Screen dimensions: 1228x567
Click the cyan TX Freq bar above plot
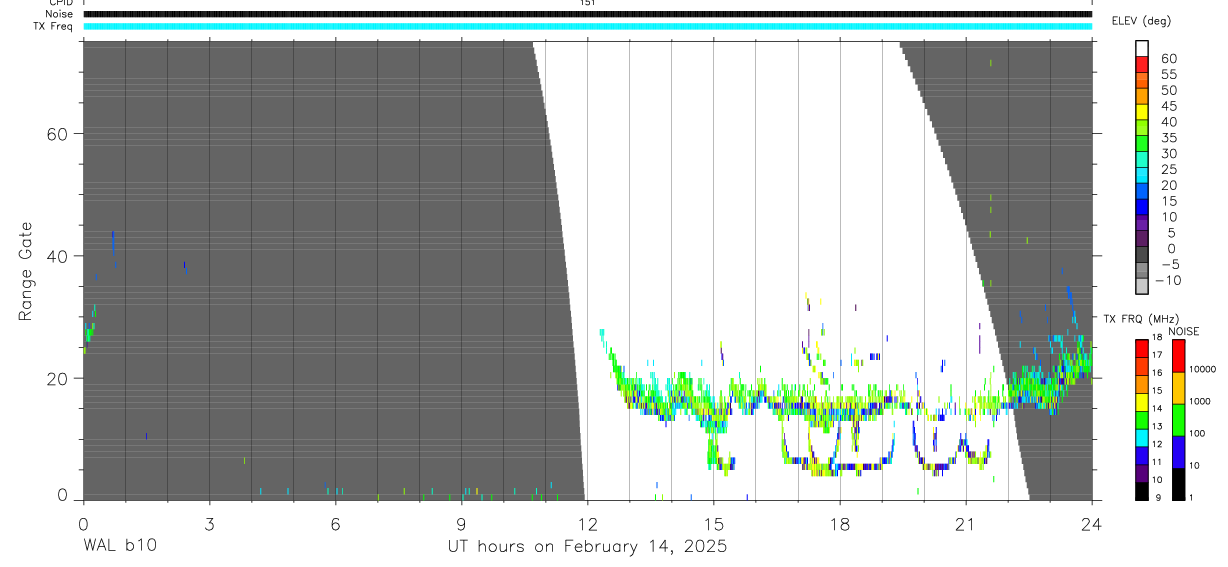tap(587, 26)
